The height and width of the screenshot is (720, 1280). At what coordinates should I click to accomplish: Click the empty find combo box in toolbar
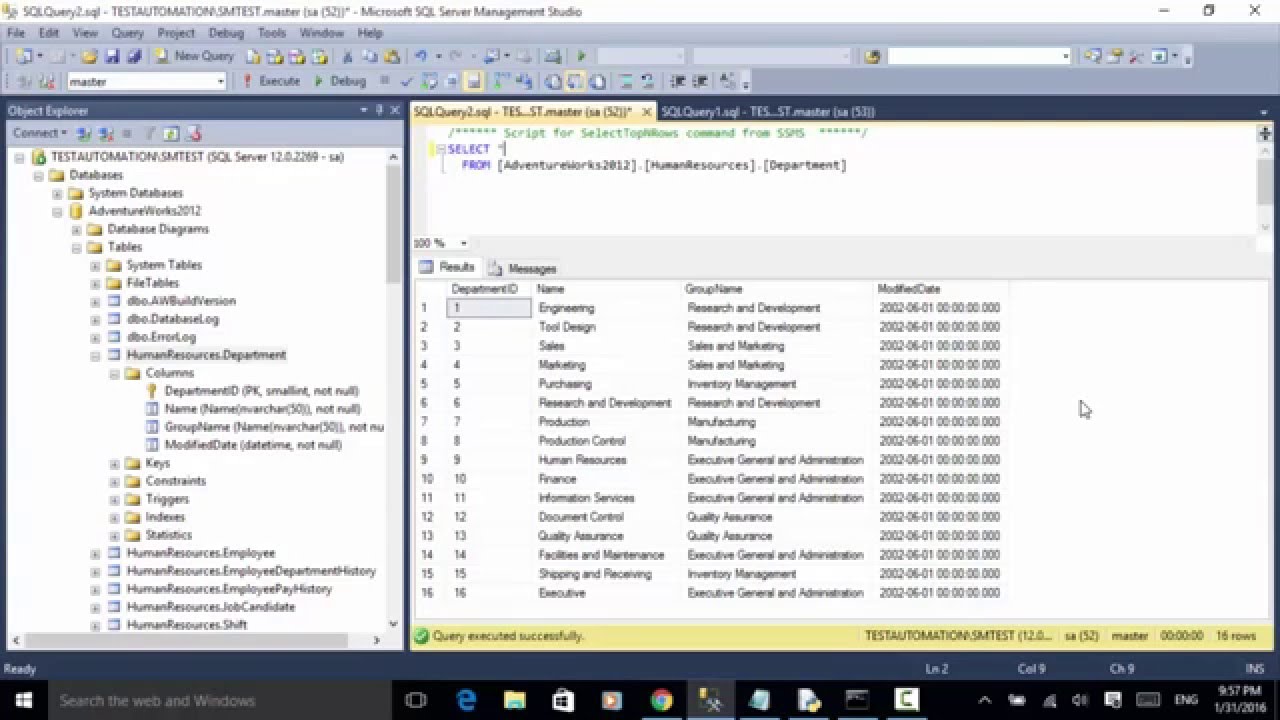pyautogui.click(x=979, y=57)
